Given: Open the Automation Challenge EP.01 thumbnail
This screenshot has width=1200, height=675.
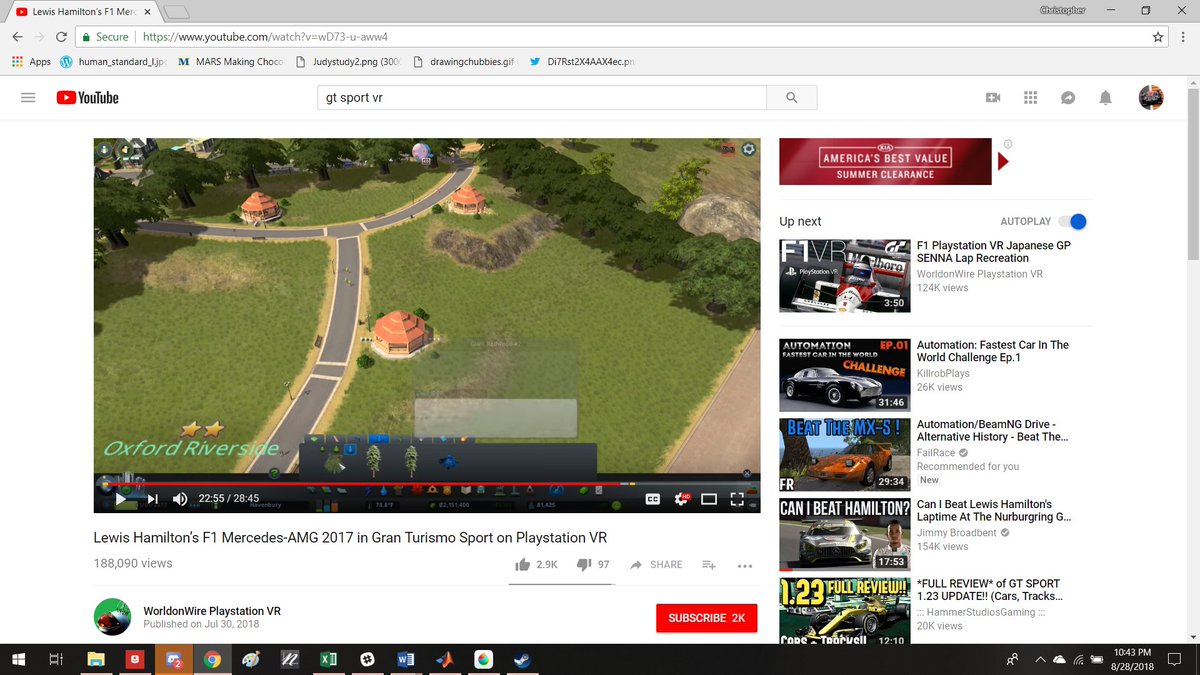Looking at the screenshot, I should pyautogui.click(x=845, y=375).
